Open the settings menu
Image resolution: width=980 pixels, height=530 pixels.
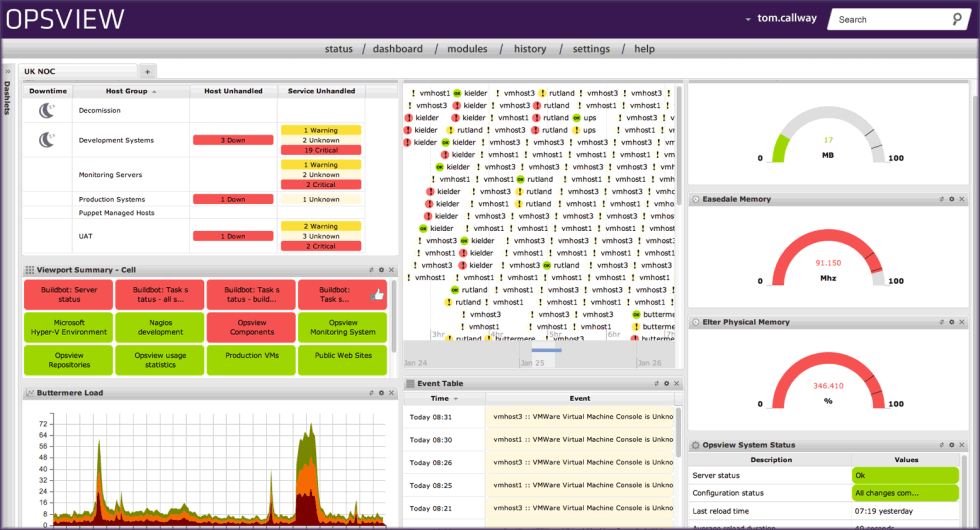click(x=591, y=49)
